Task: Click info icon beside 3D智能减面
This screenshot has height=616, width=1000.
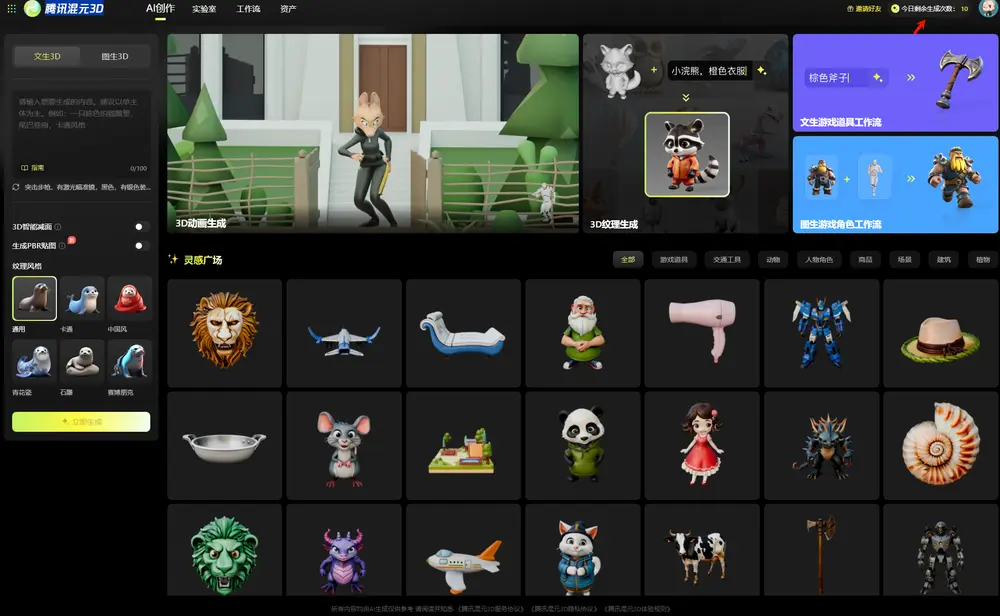Action: (58, 227)
